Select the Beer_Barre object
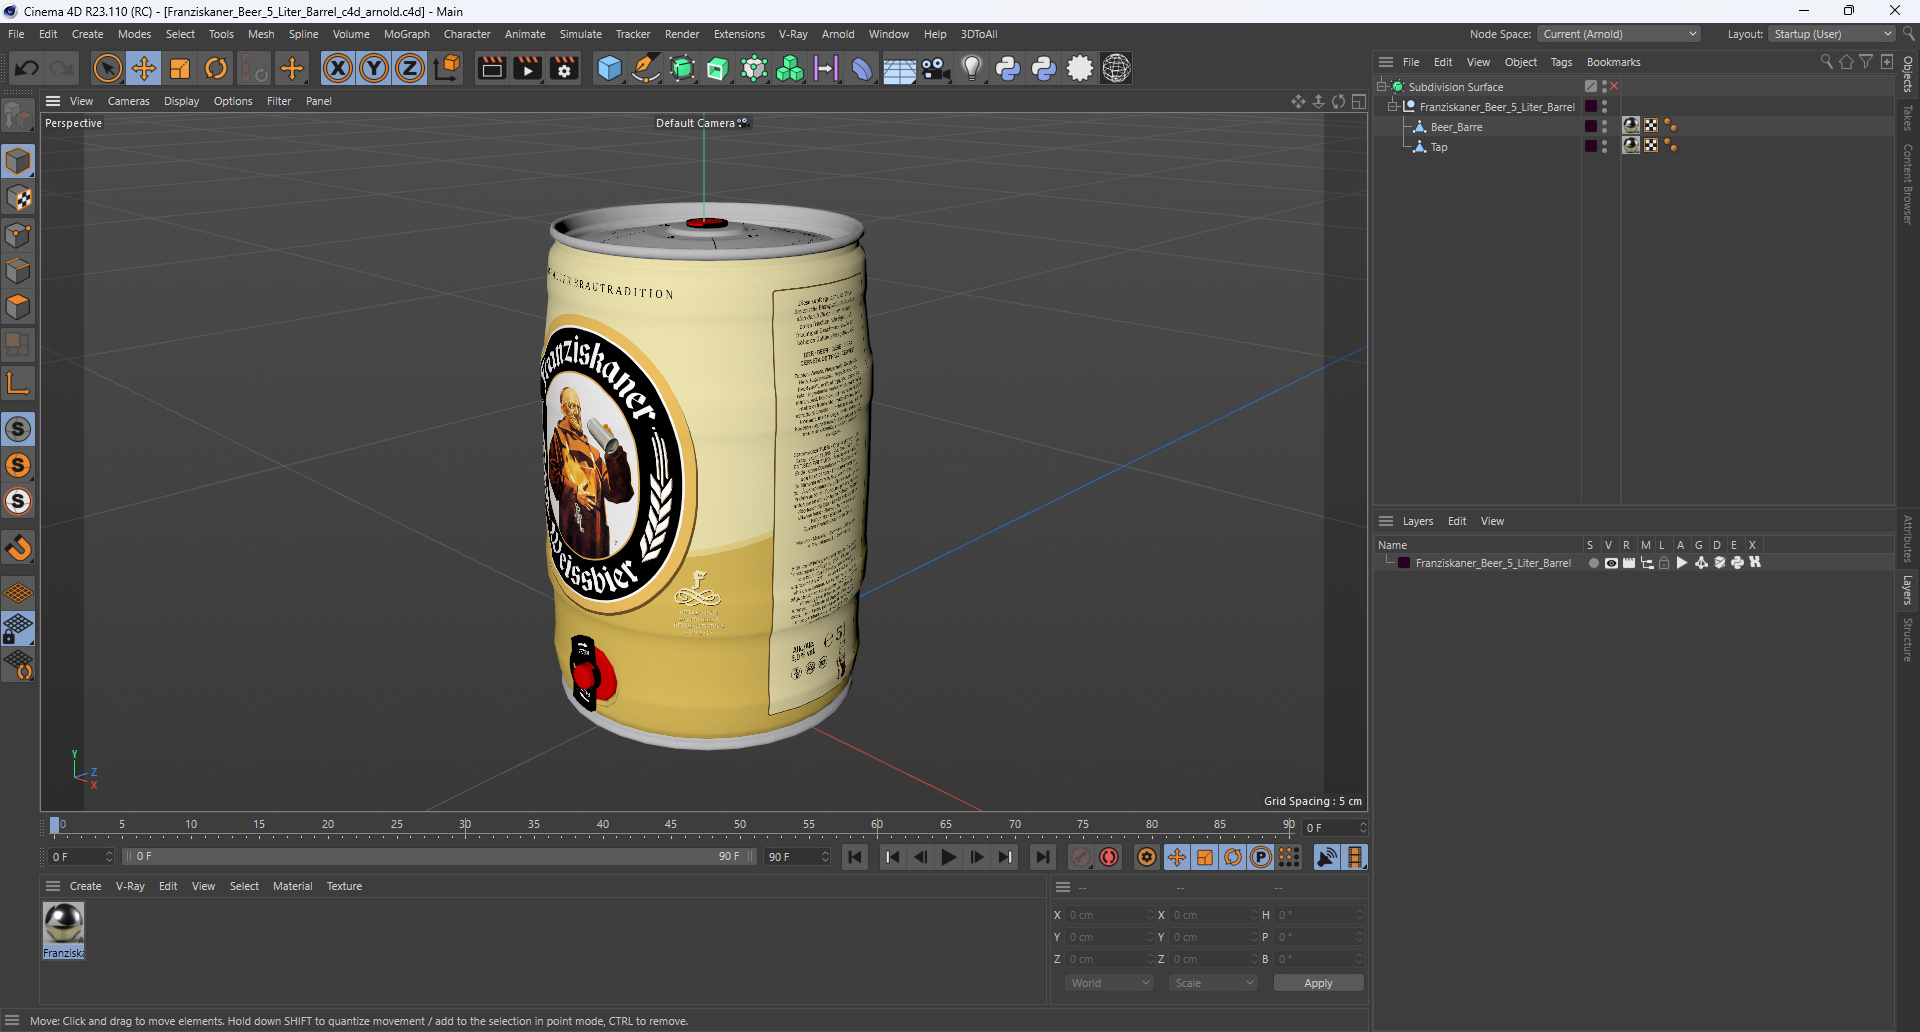This screenshot has width=1920, height=1032. coord(1456,127)
